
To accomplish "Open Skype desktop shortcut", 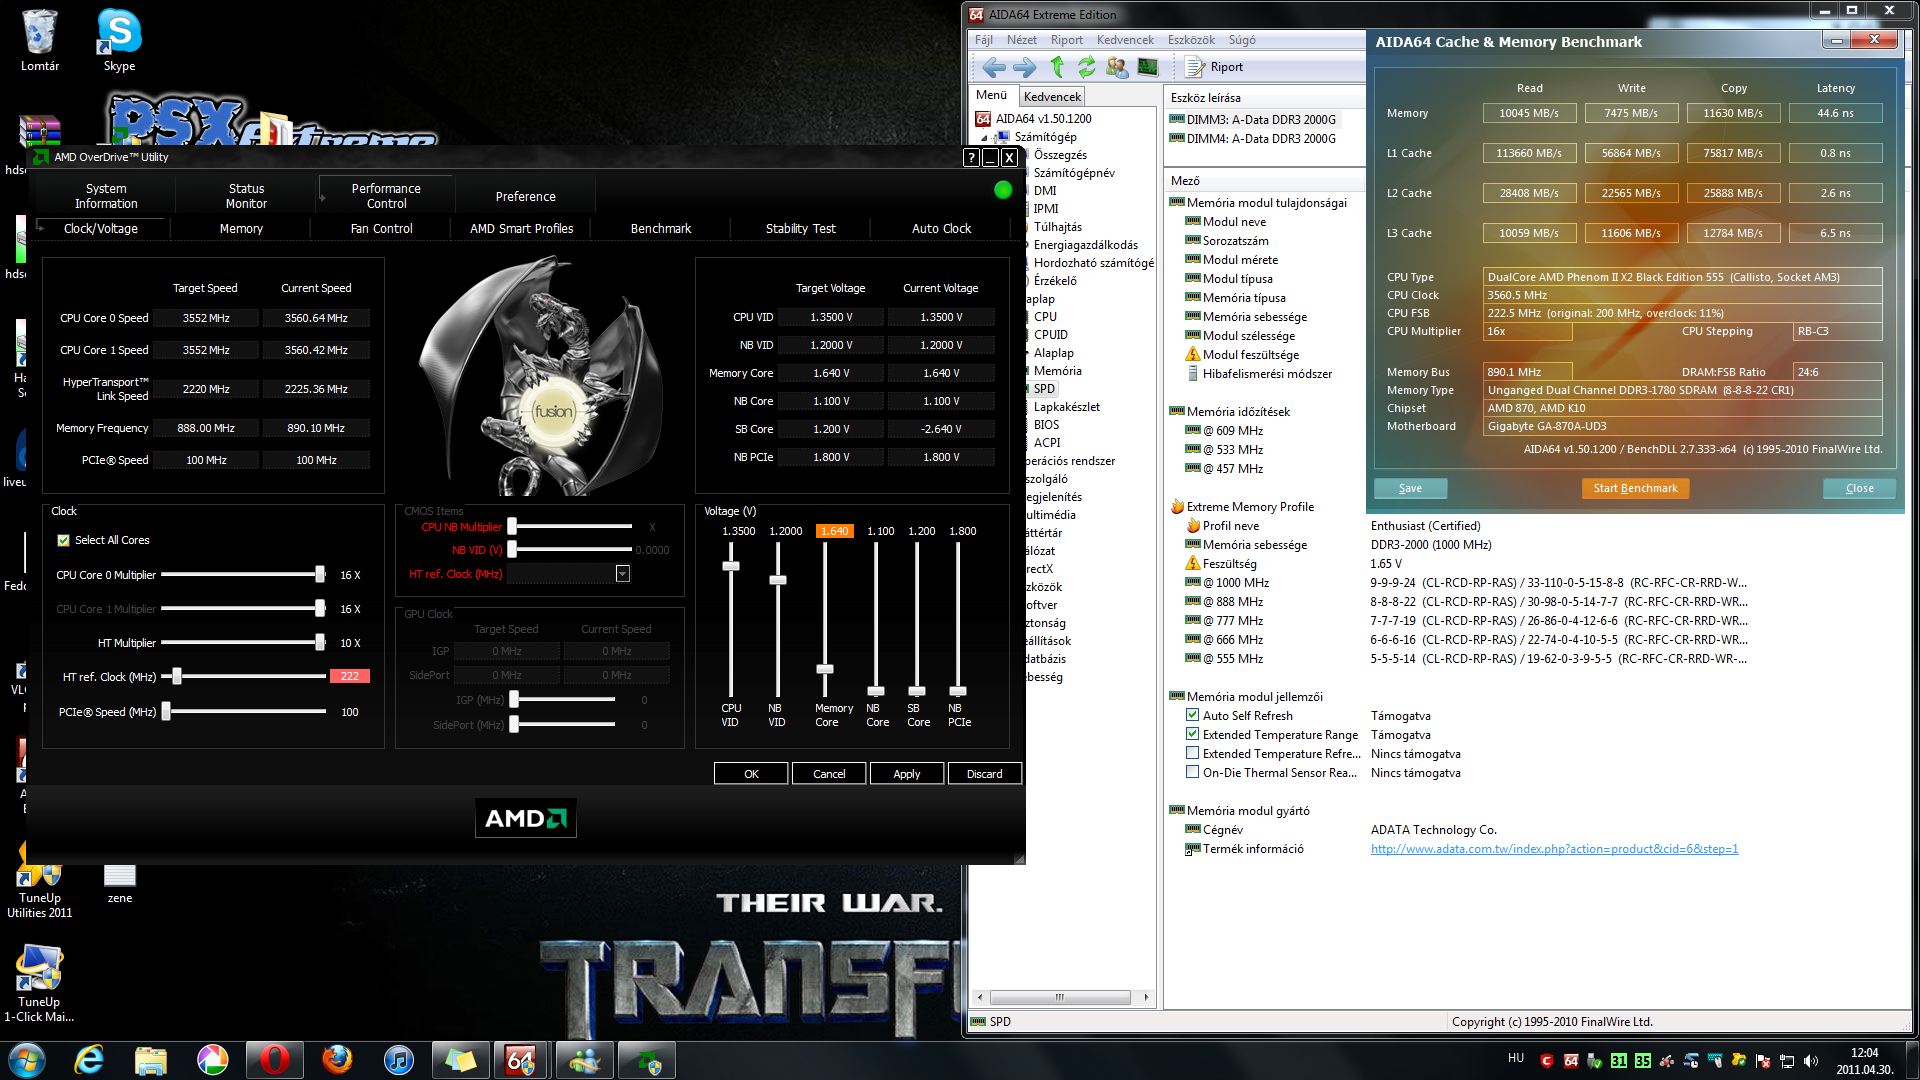I will 119,41.
